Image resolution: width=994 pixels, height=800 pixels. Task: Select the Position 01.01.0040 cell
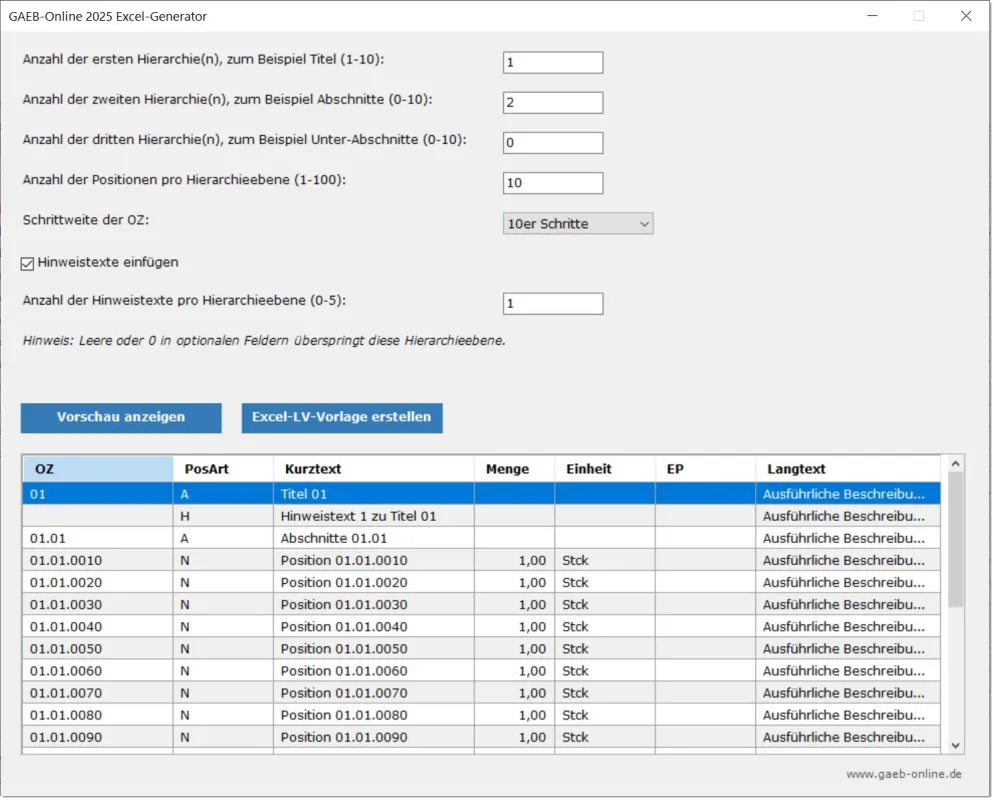374,627
